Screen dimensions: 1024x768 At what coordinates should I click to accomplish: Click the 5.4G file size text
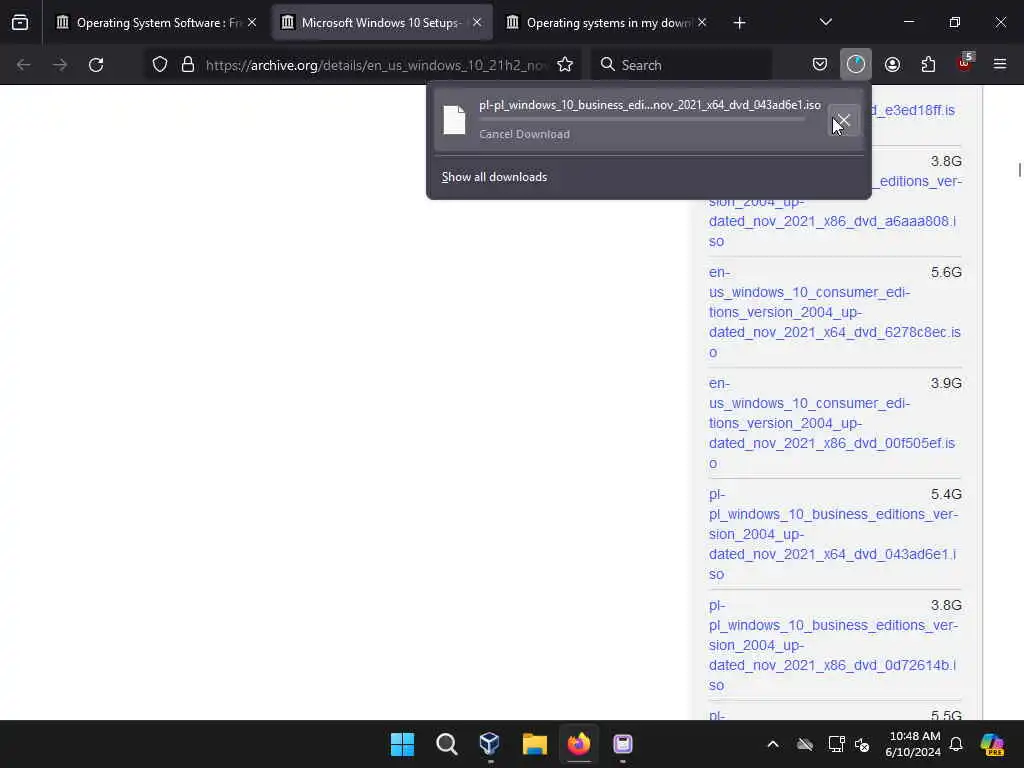946,494
